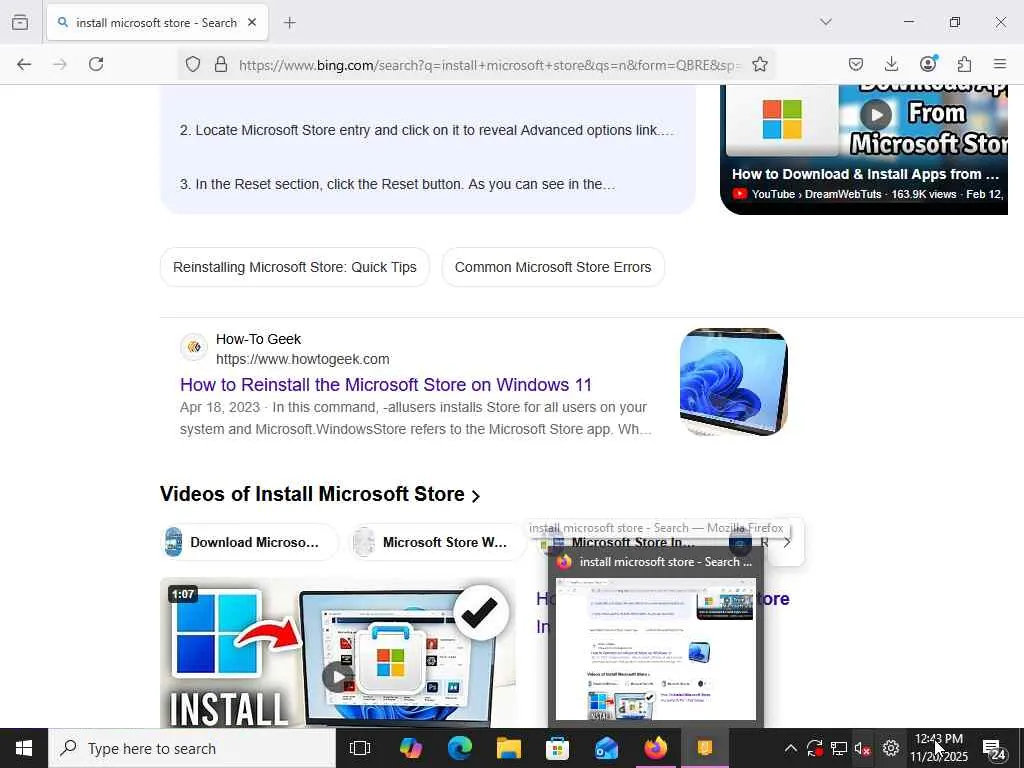The height and width of the screenshot is (768, 1024).
Task: Open tracking protection shield icon
Action: [x=193, y=64]
